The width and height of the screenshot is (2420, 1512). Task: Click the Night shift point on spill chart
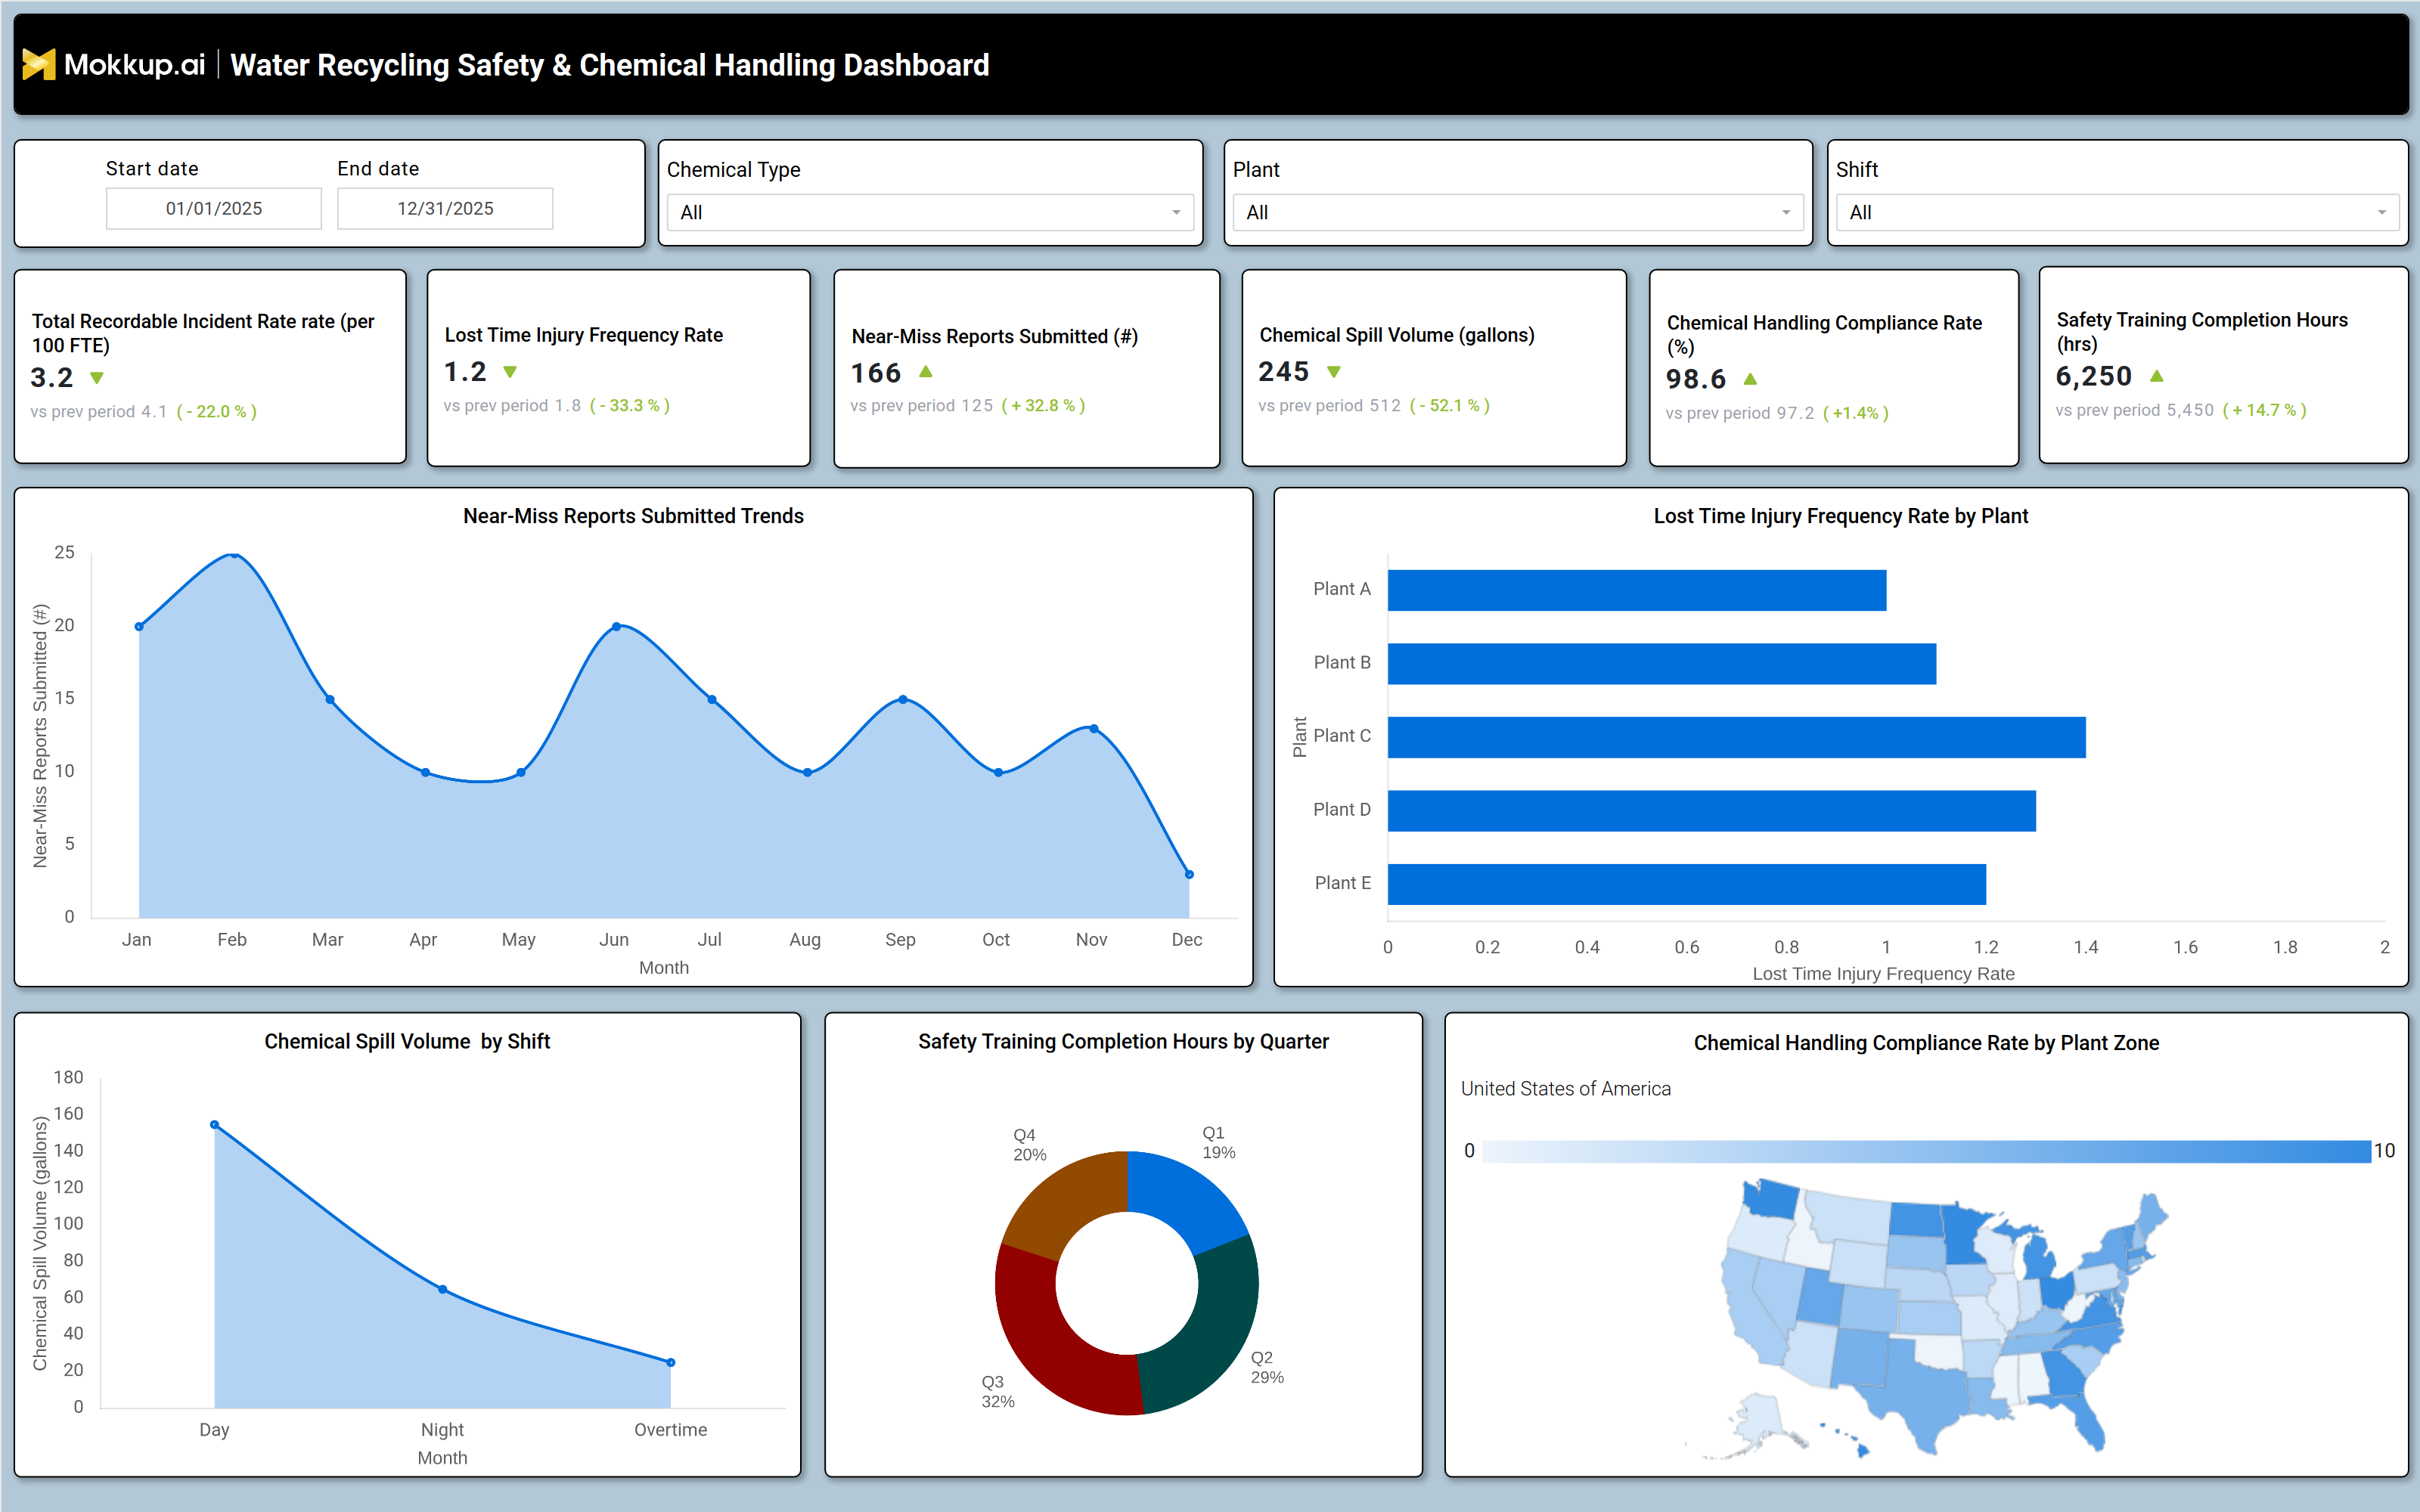tap(443, 1289)
